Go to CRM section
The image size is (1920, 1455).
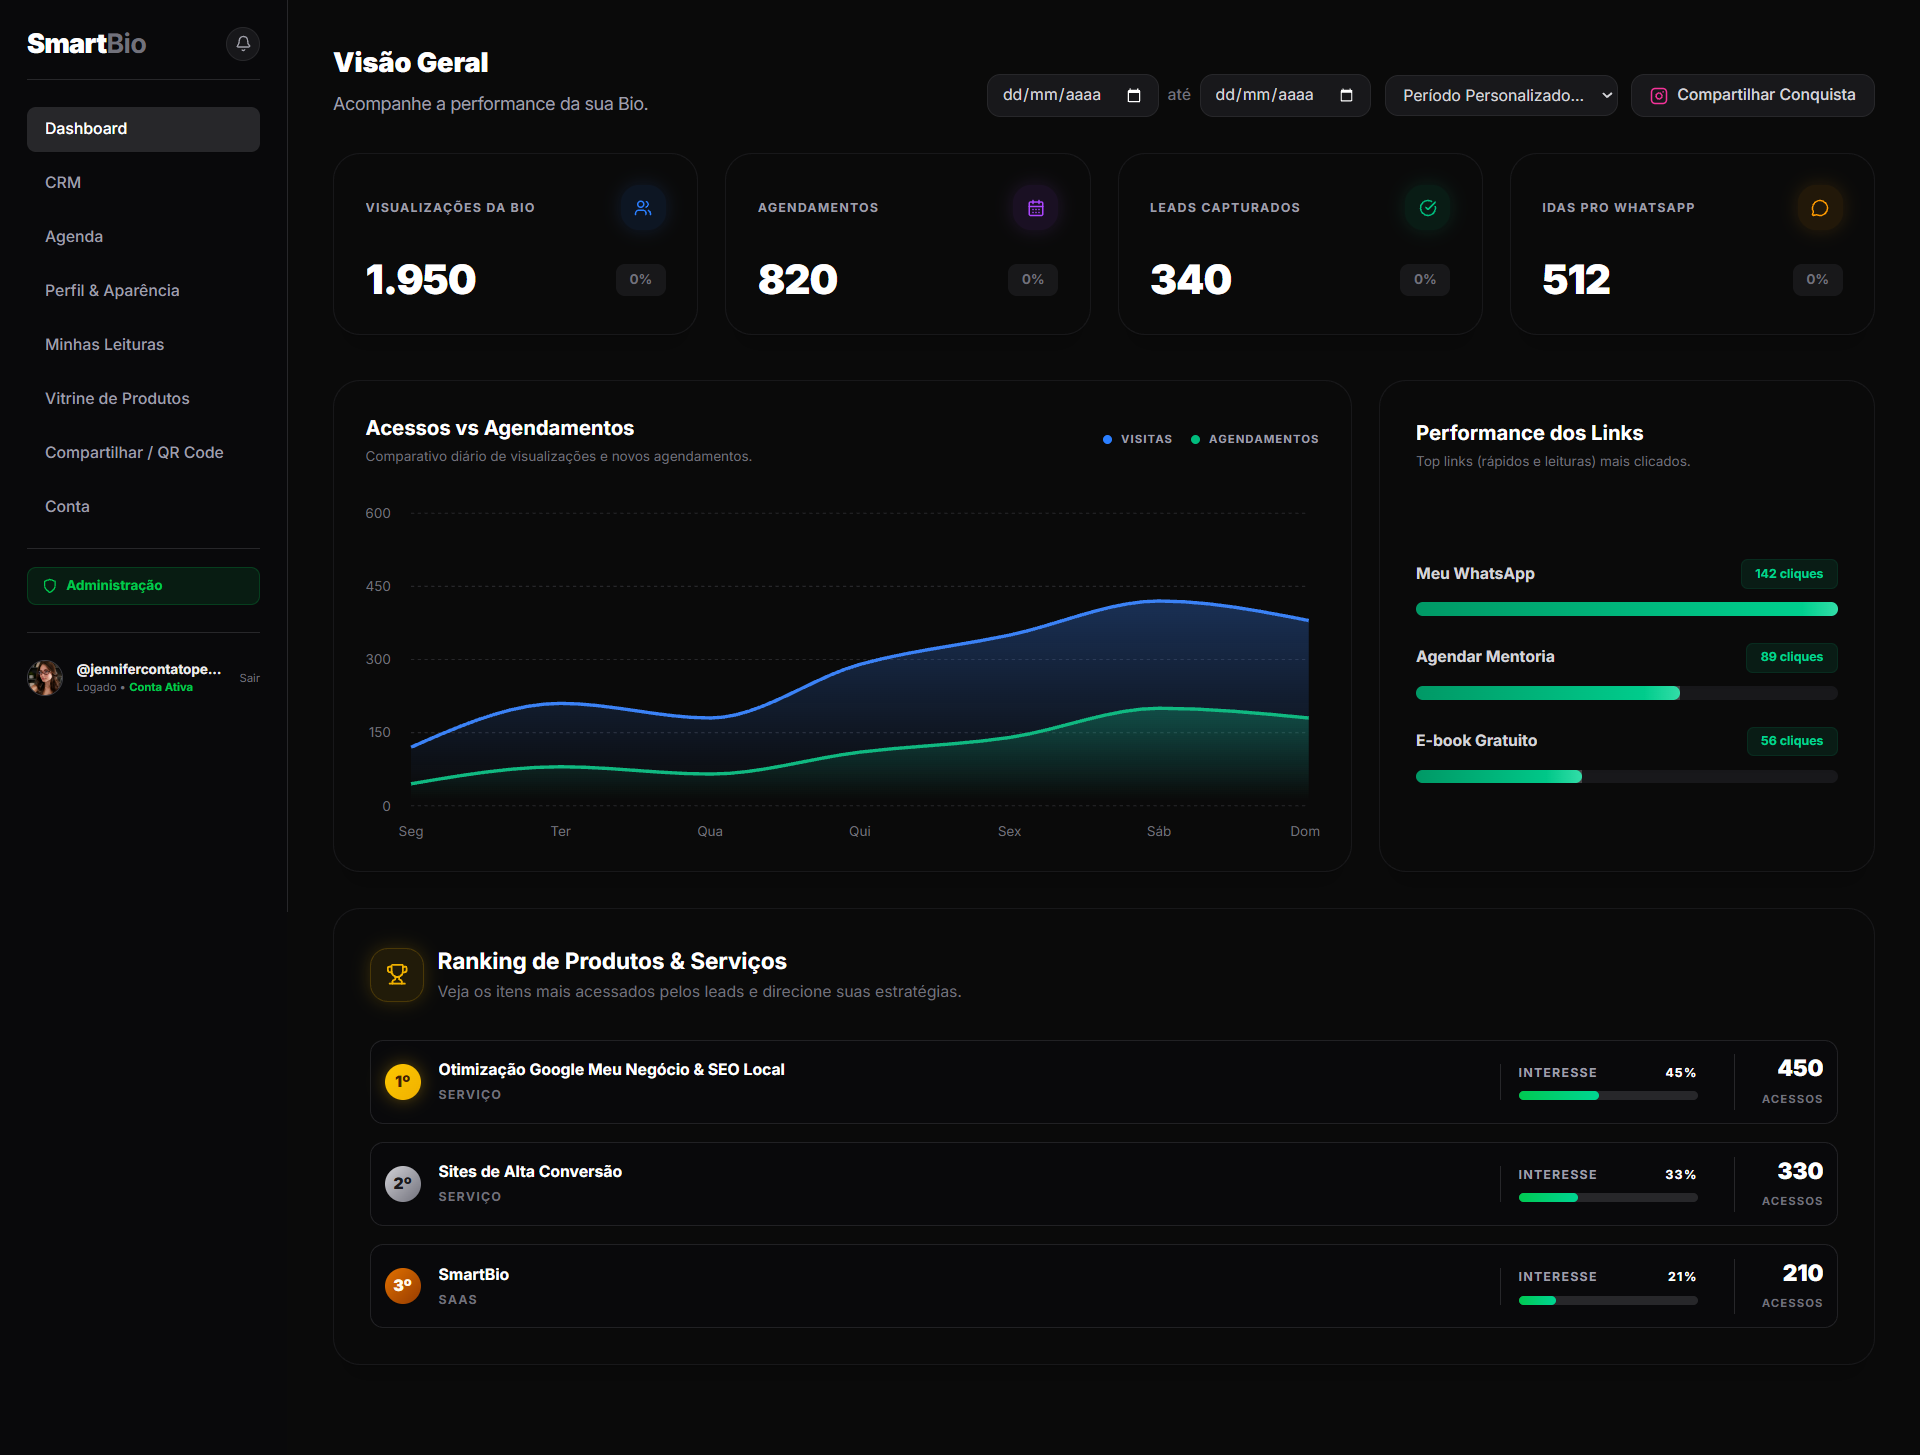(143, 183)
